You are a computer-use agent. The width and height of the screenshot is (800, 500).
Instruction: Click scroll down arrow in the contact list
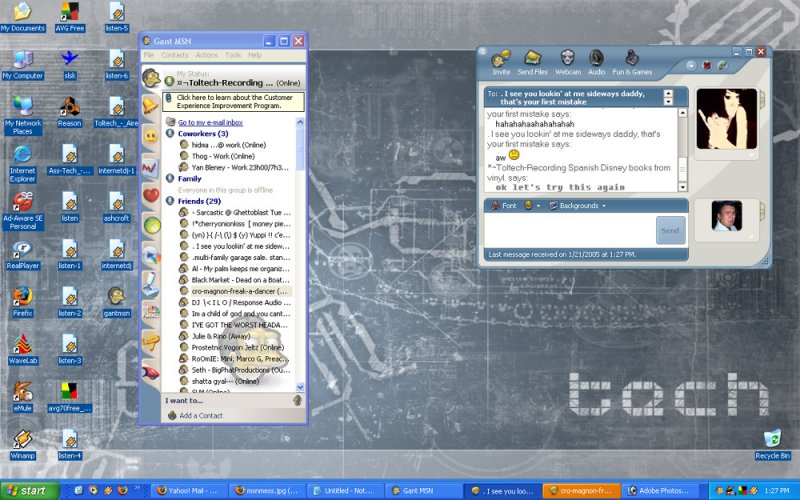[x=300, y=387]
